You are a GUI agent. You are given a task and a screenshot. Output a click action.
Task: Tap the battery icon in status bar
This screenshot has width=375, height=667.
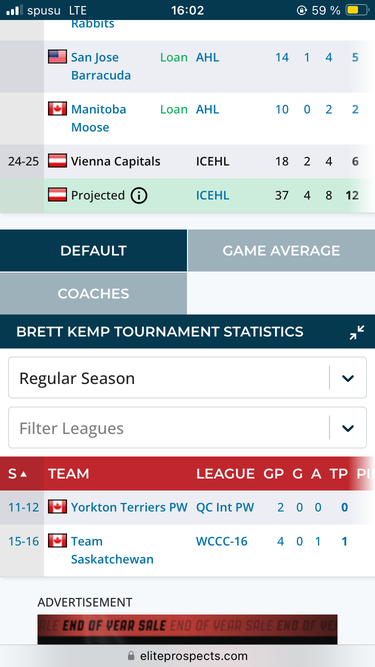pos(357,10)
